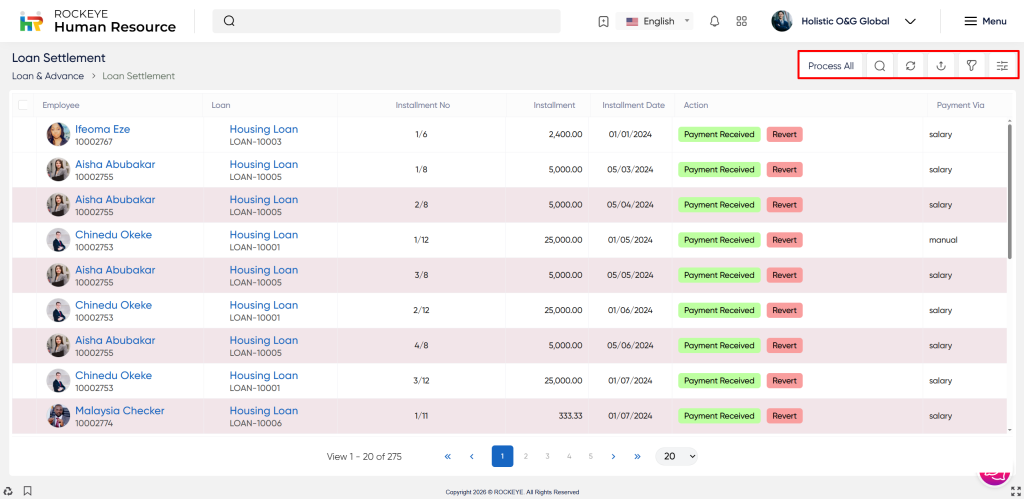Click the search icon beside Process All
The height and width of the screenshot is (499, 1024).
(x=880, y=66)
